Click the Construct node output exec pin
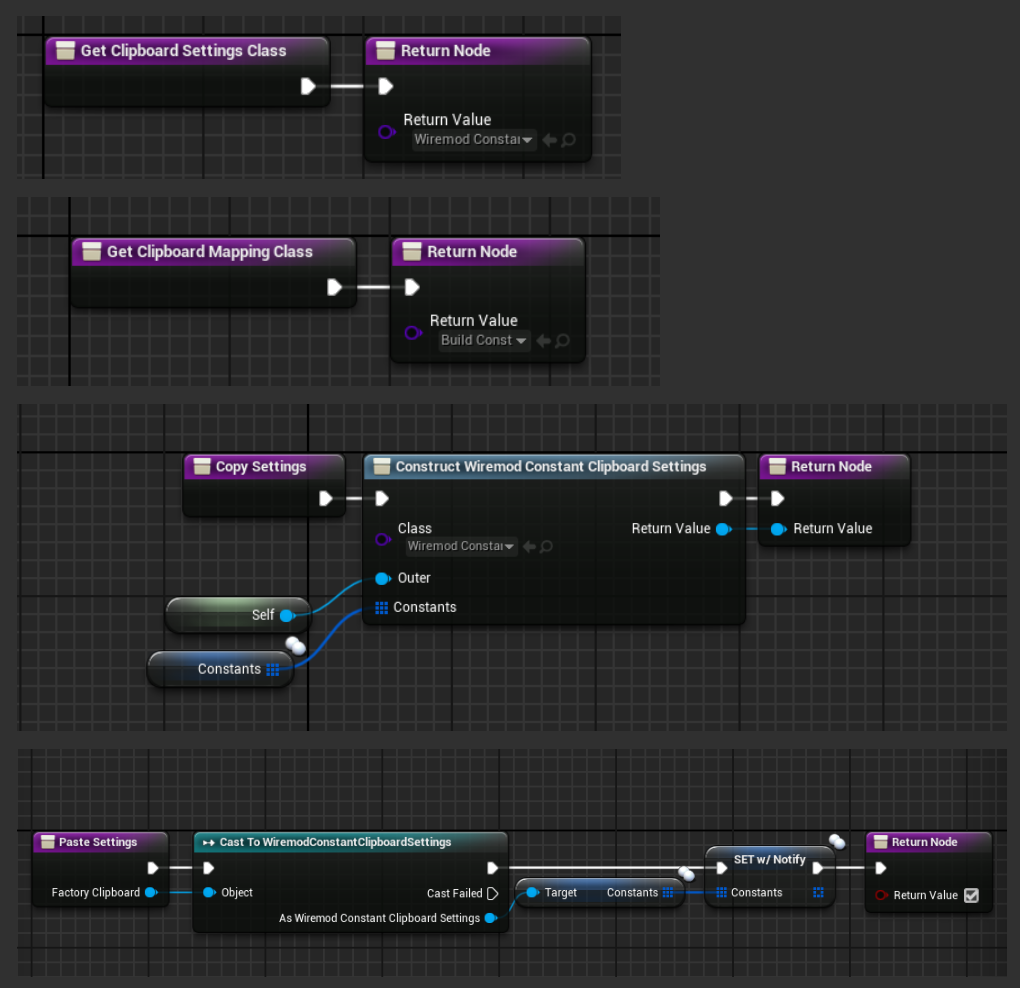 pos(726,498)
